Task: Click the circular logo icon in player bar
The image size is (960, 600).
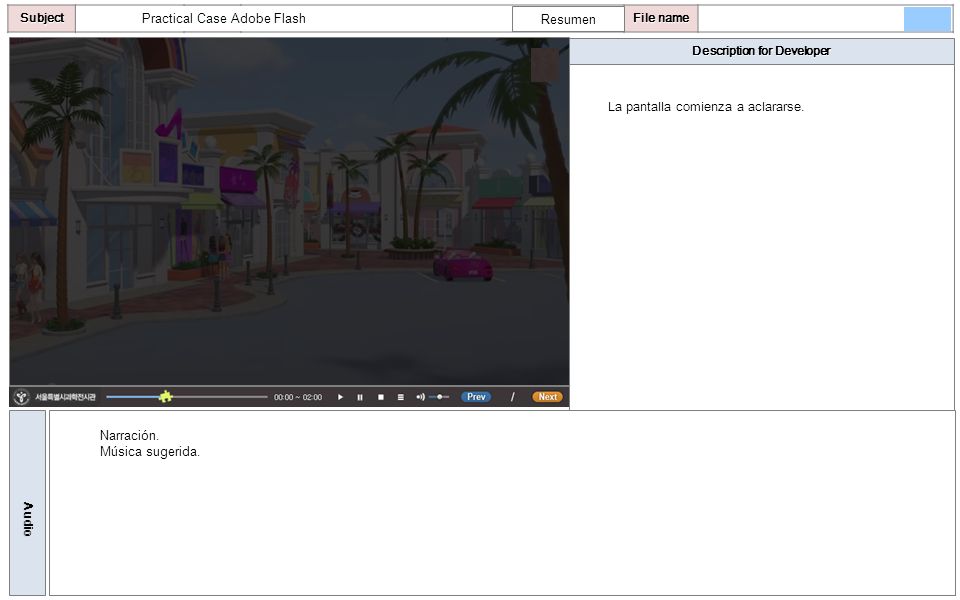Action: click(21, 397)
